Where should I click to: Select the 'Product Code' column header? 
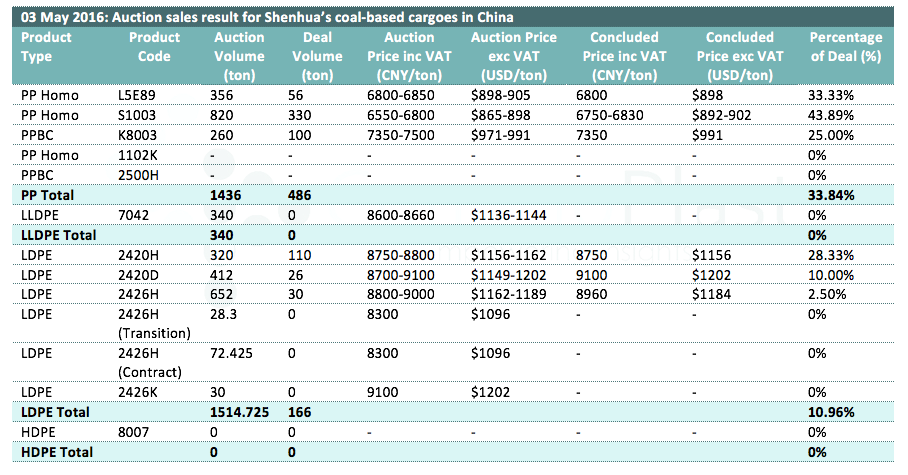coord(154,47)
